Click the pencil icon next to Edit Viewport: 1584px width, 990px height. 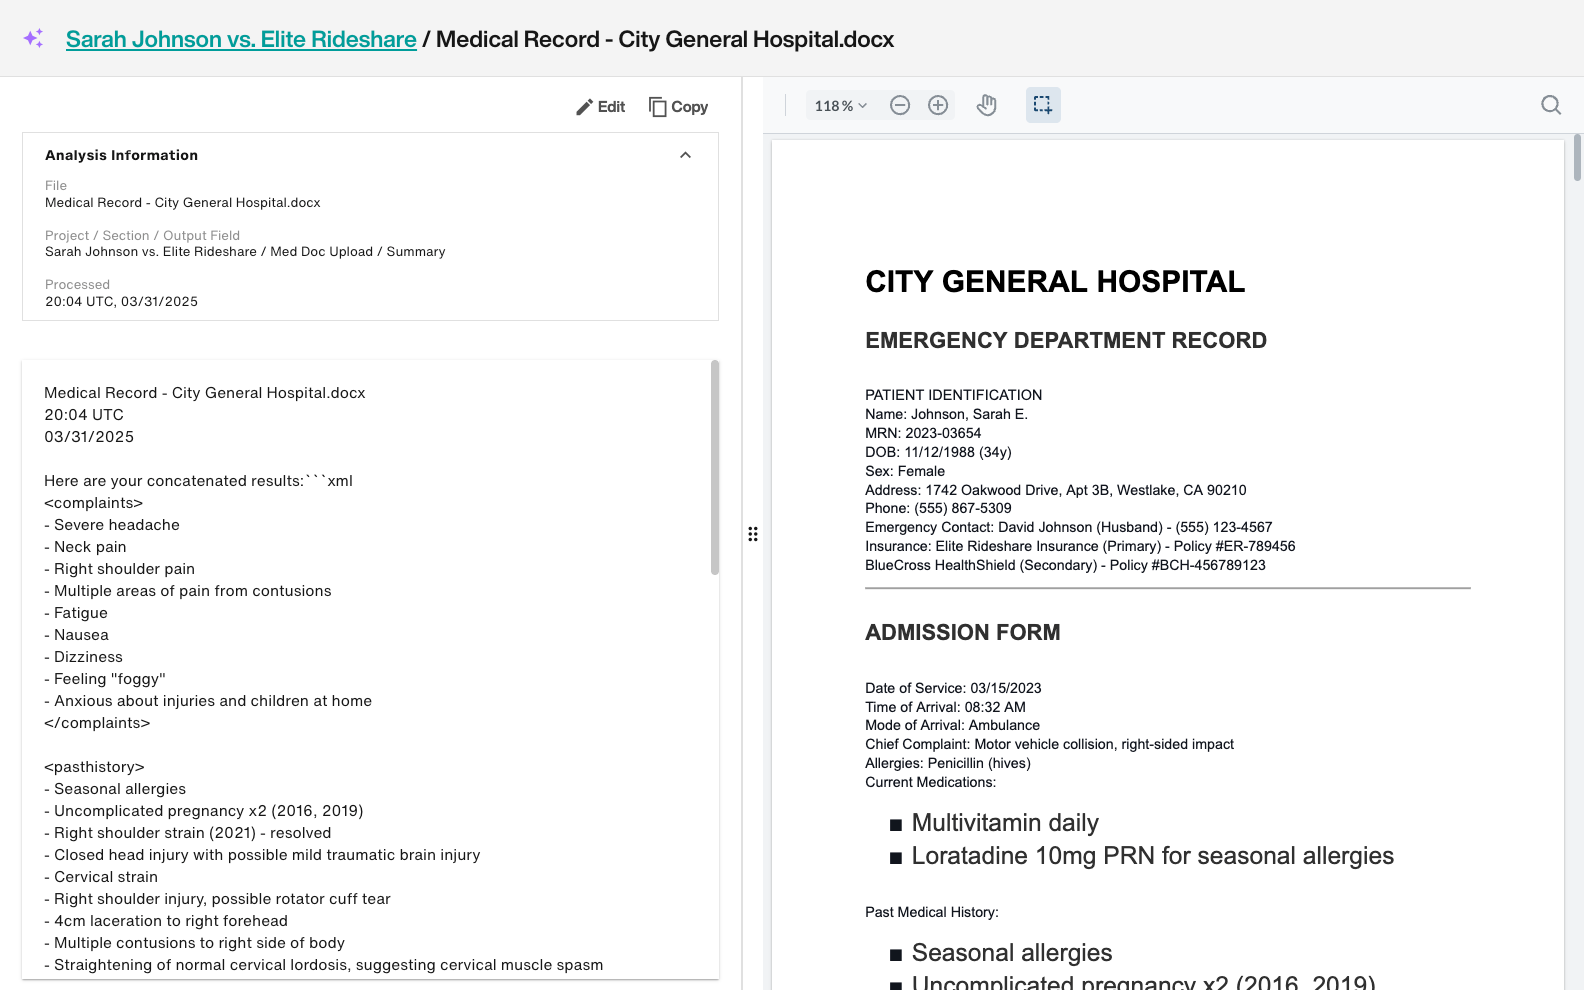[x=585, y=107]
